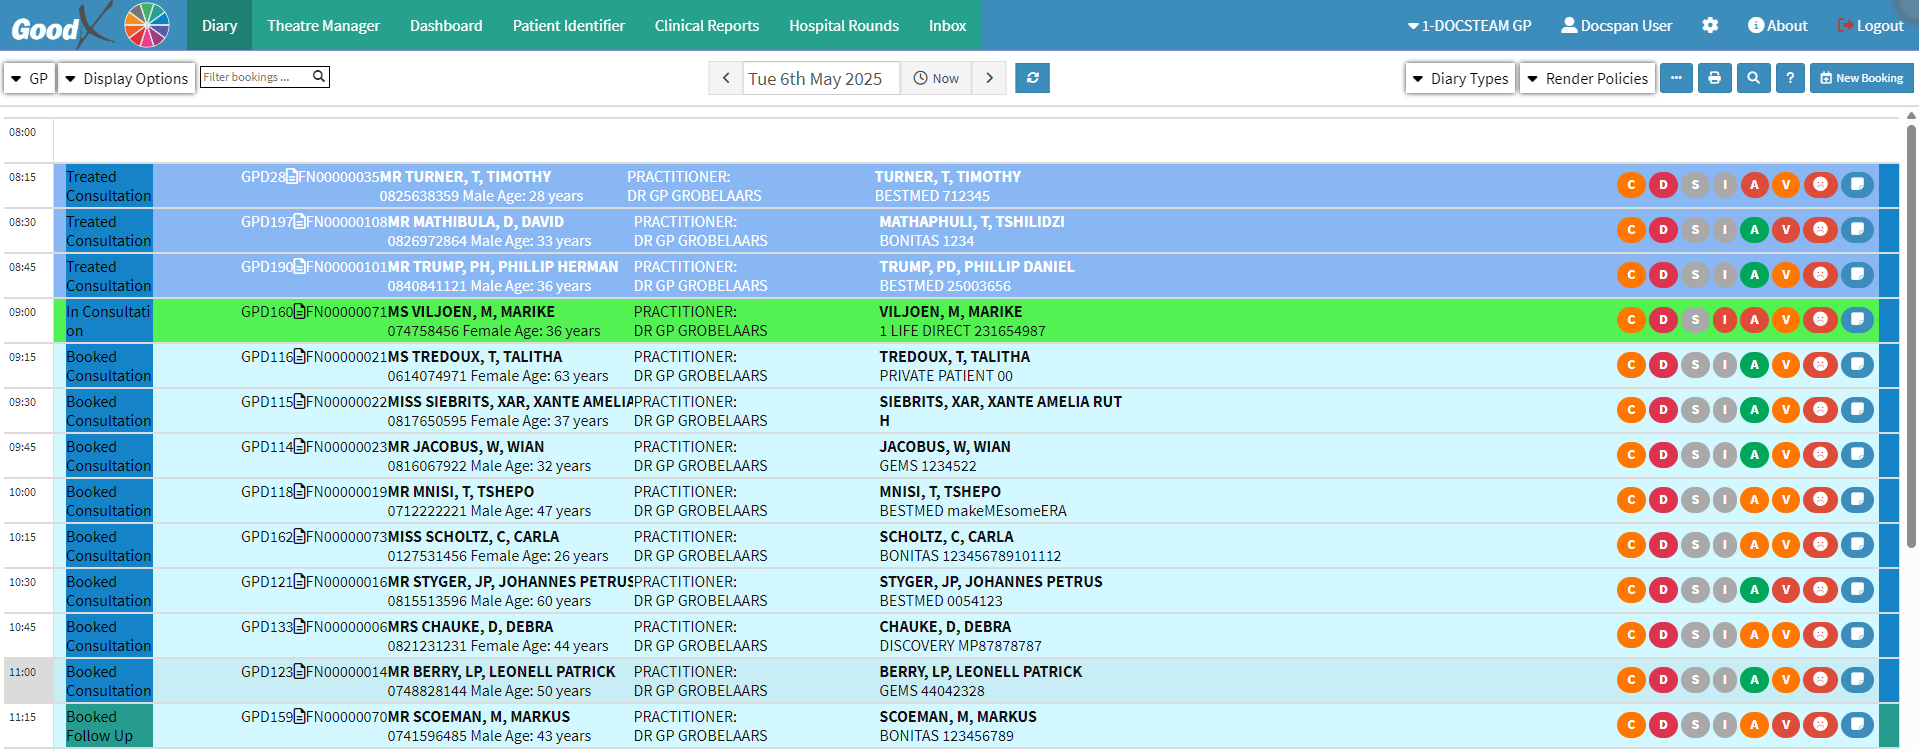Image resolution: width=1919 pixels, height=751 pixels.
Task: Jump to current time with Now button
Action: pos(936,78)
